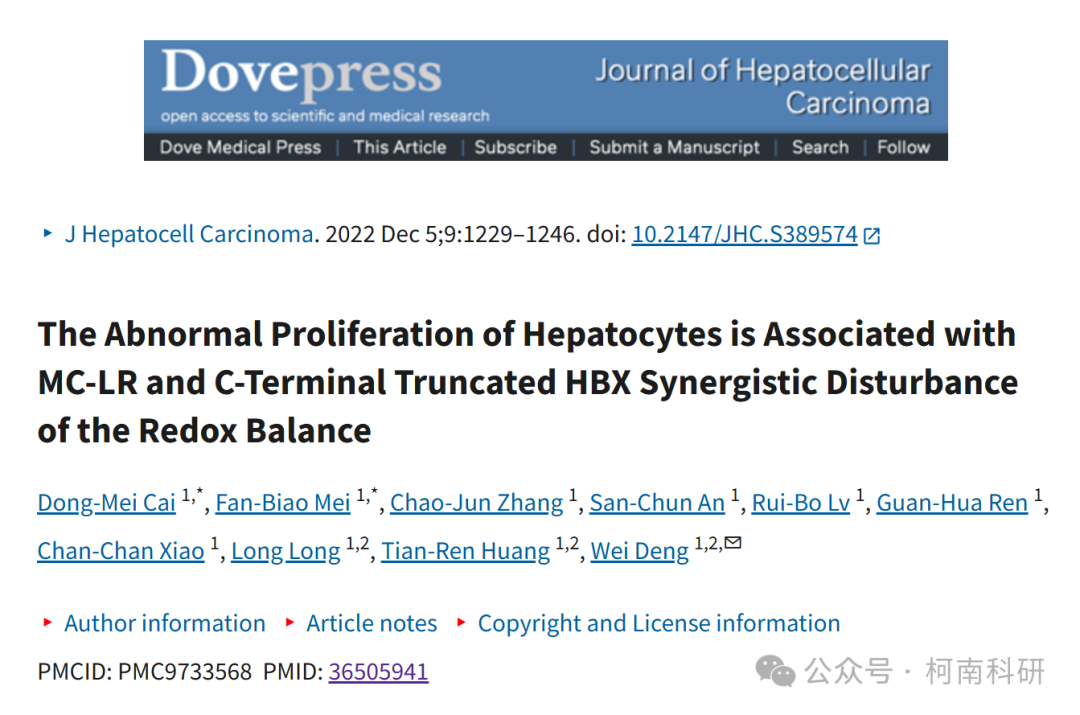Expand the Article notes section
This screenshot has width=1080, height=715.
pyautogui.click(x=372, y=623)
